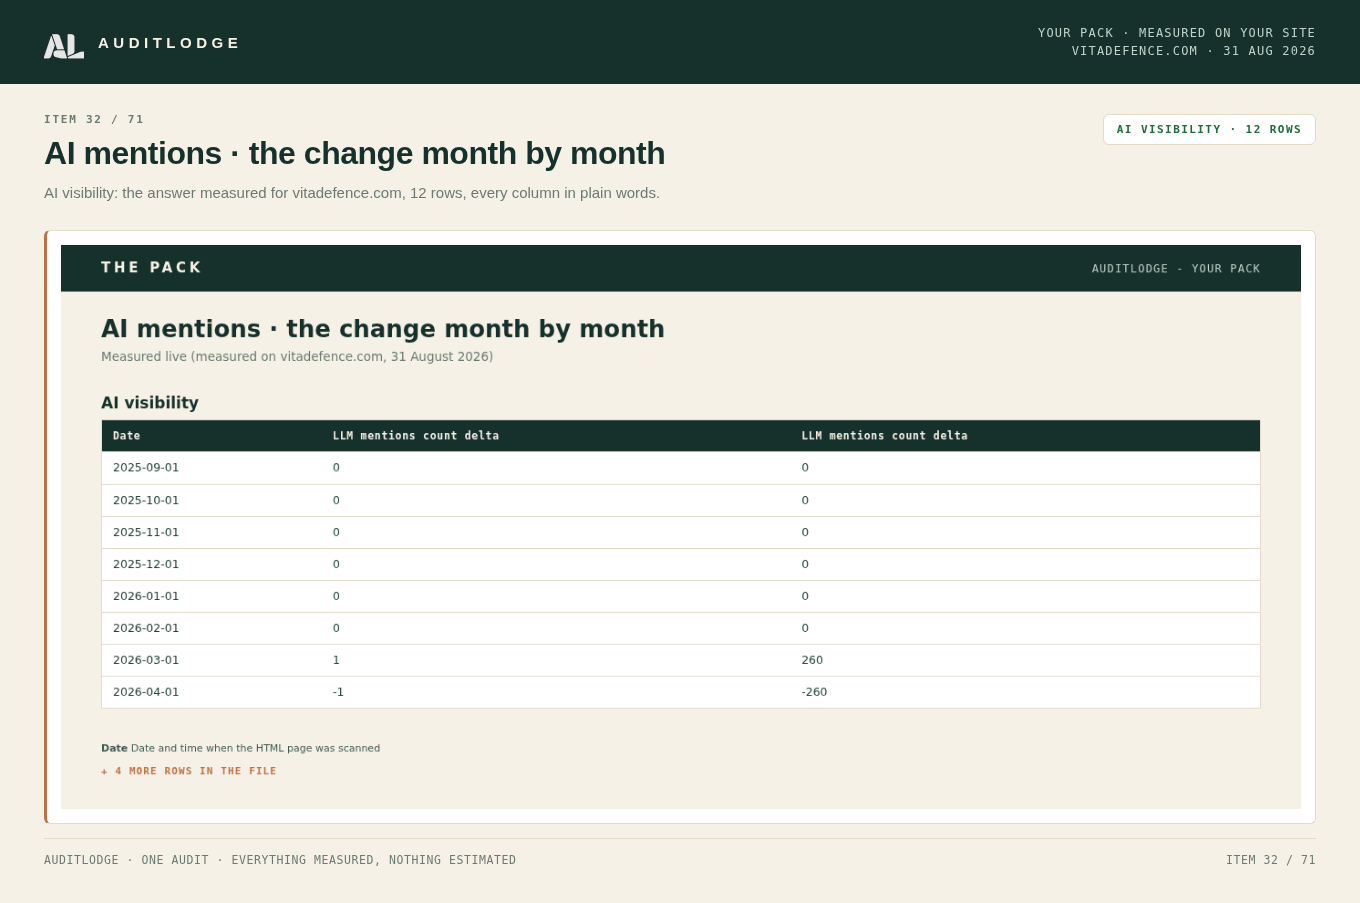Click the footnote "Date and time when the HTML page was scanned"
This screenshot has height=903, width=1360.
pyautogui.click(x=255, y=748)
